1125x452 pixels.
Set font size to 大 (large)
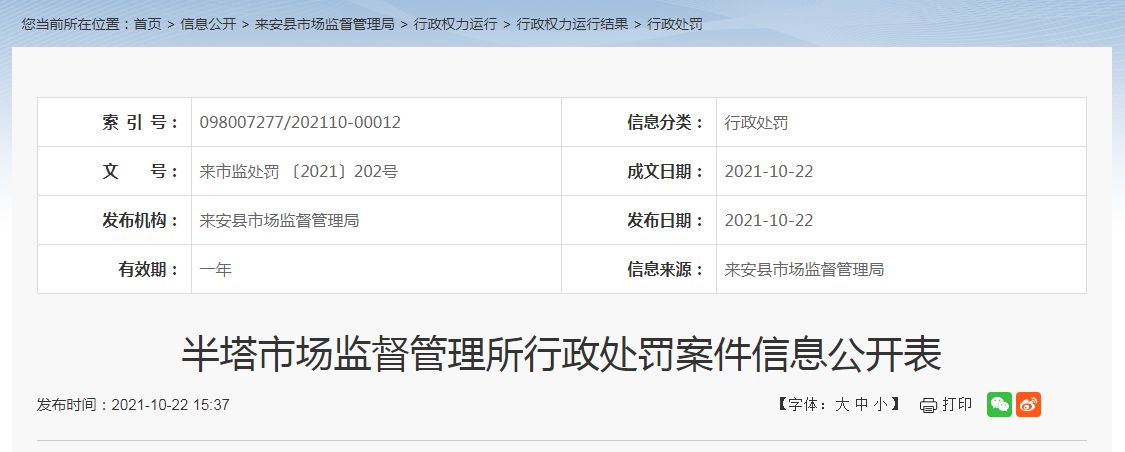click(x=842, y=405)
